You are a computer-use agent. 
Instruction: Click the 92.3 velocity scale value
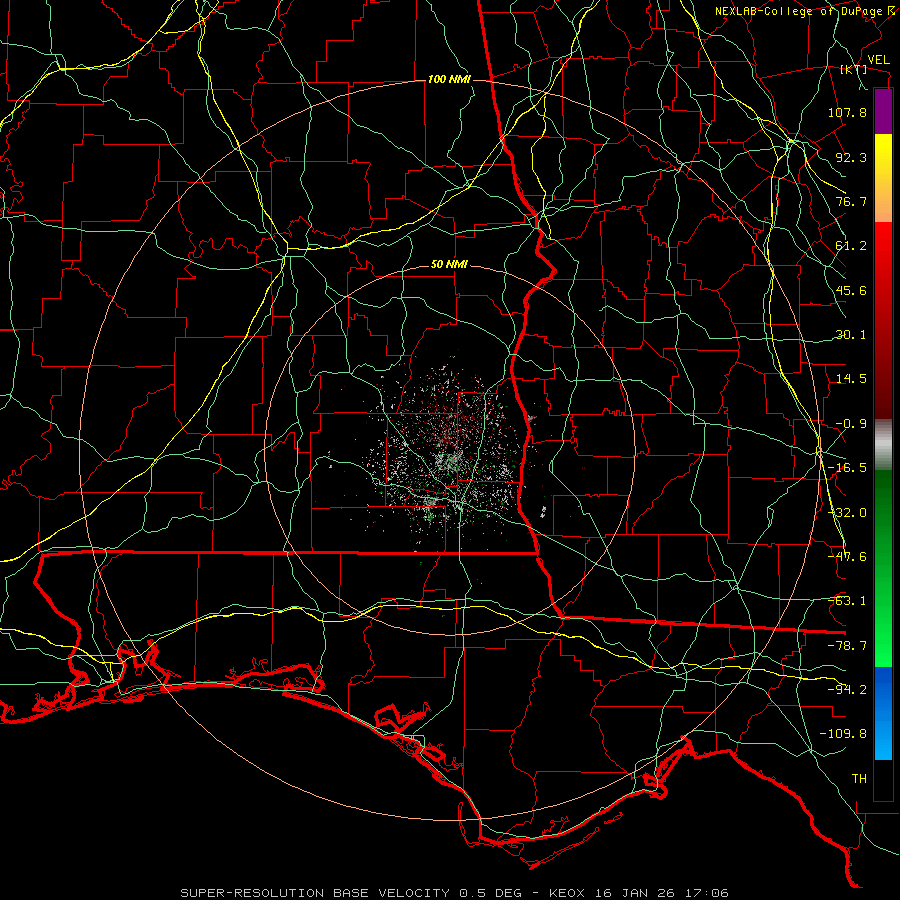coord(851,157)
